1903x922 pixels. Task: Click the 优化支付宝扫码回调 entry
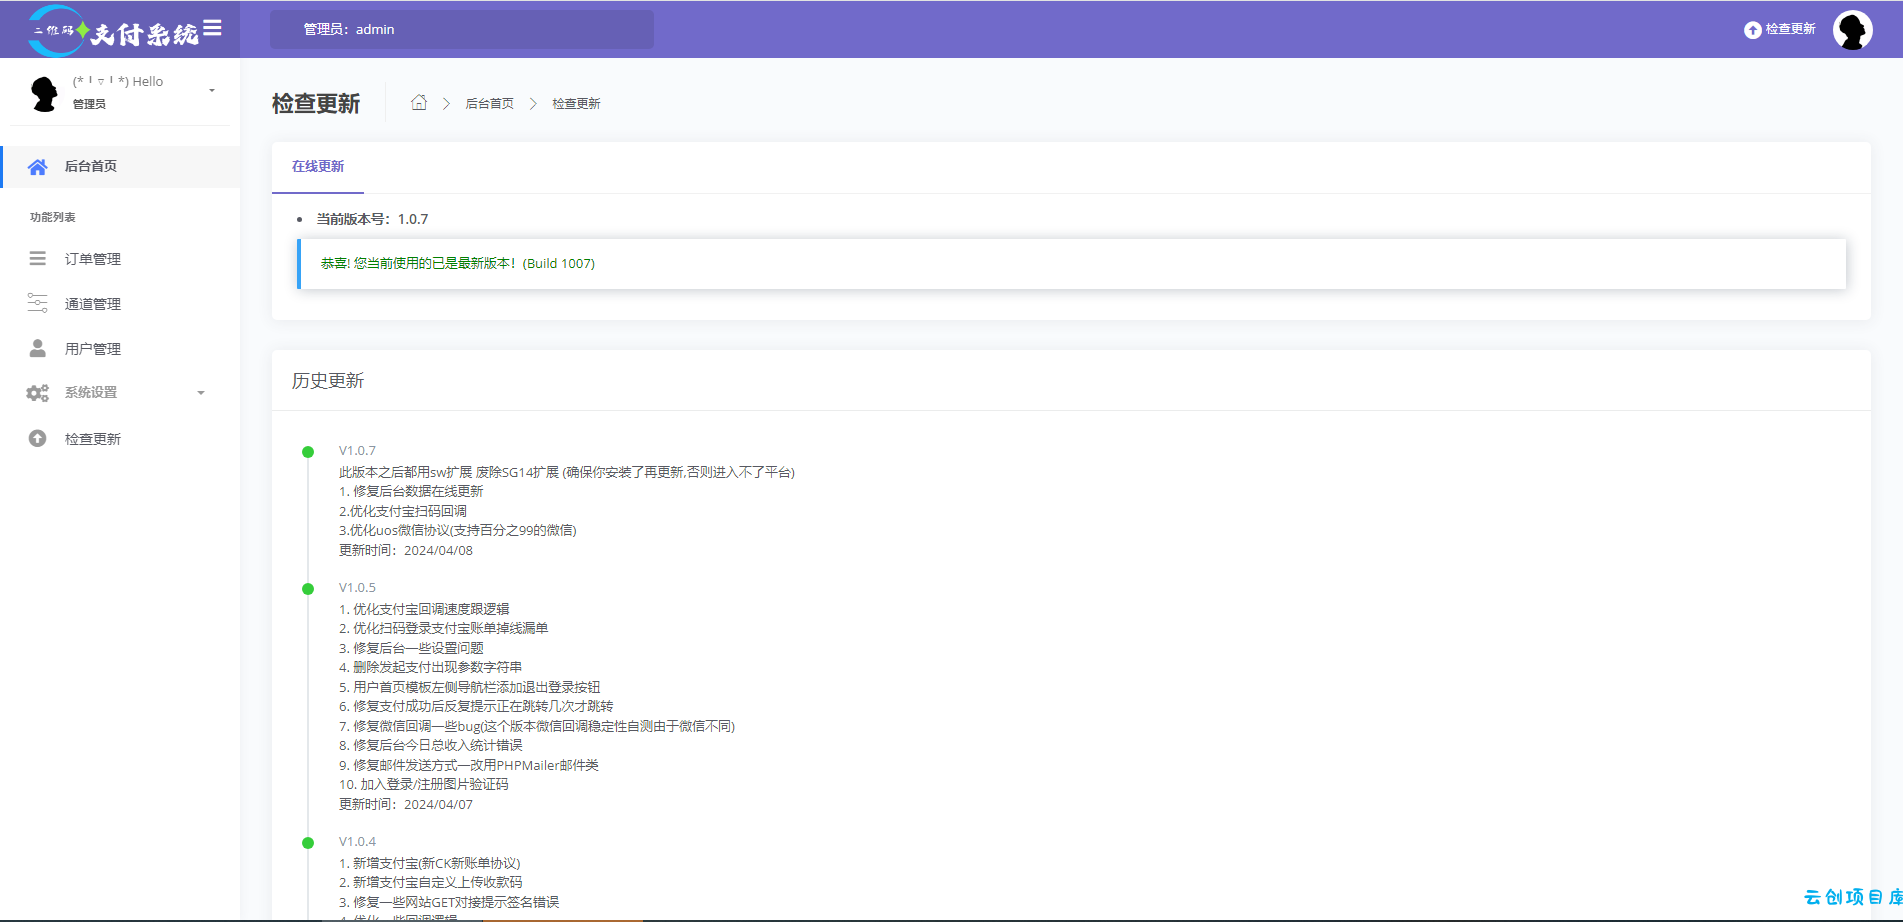[403, 511]
